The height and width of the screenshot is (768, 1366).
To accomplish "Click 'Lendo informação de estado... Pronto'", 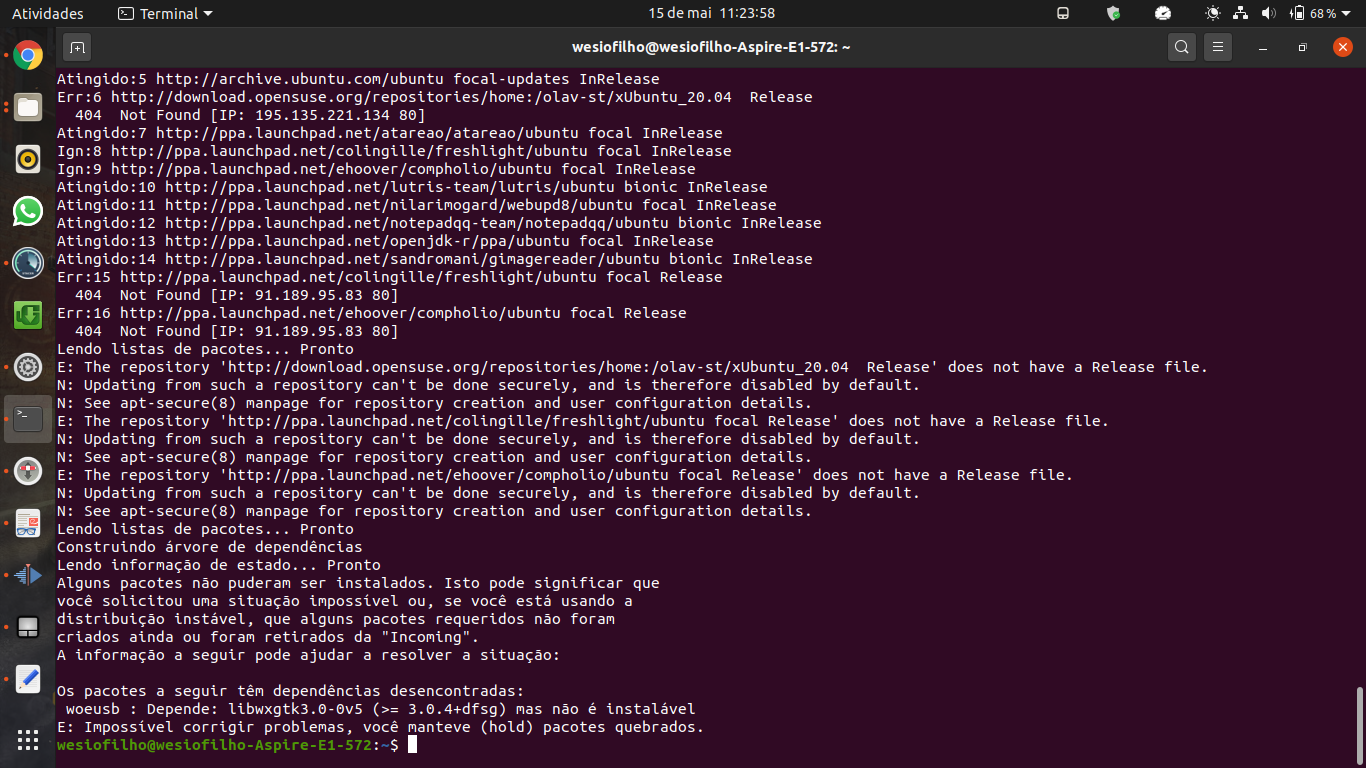I will click(219, 565).
